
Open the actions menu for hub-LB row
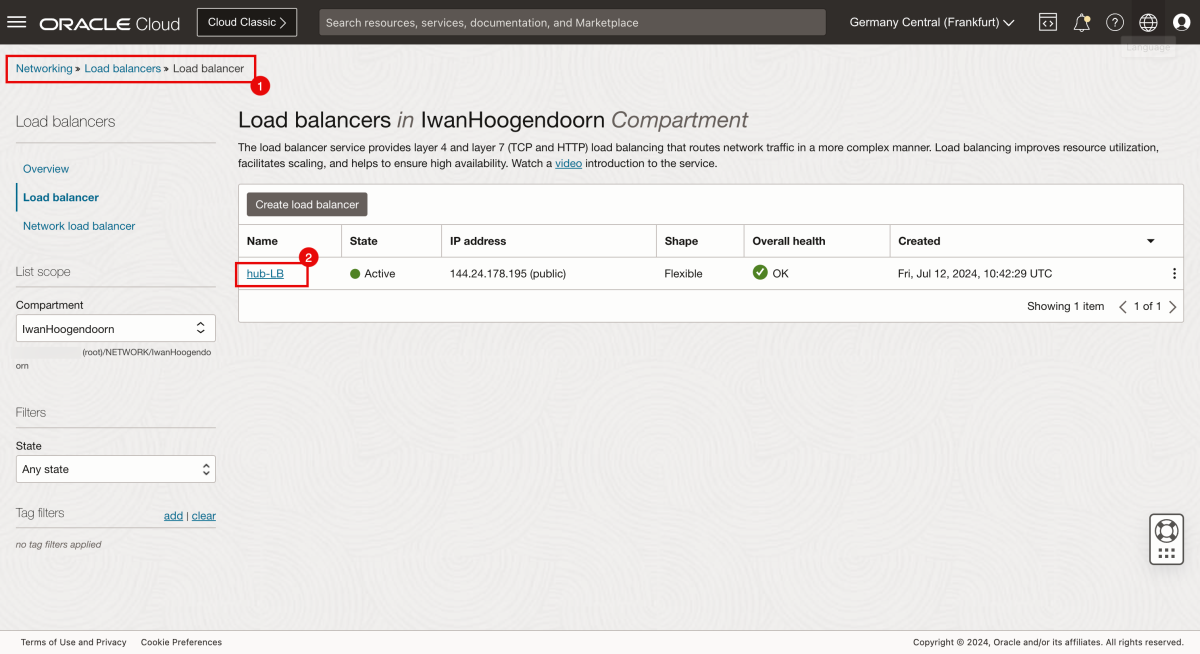pyautogui.click(x=1174, y=272)
